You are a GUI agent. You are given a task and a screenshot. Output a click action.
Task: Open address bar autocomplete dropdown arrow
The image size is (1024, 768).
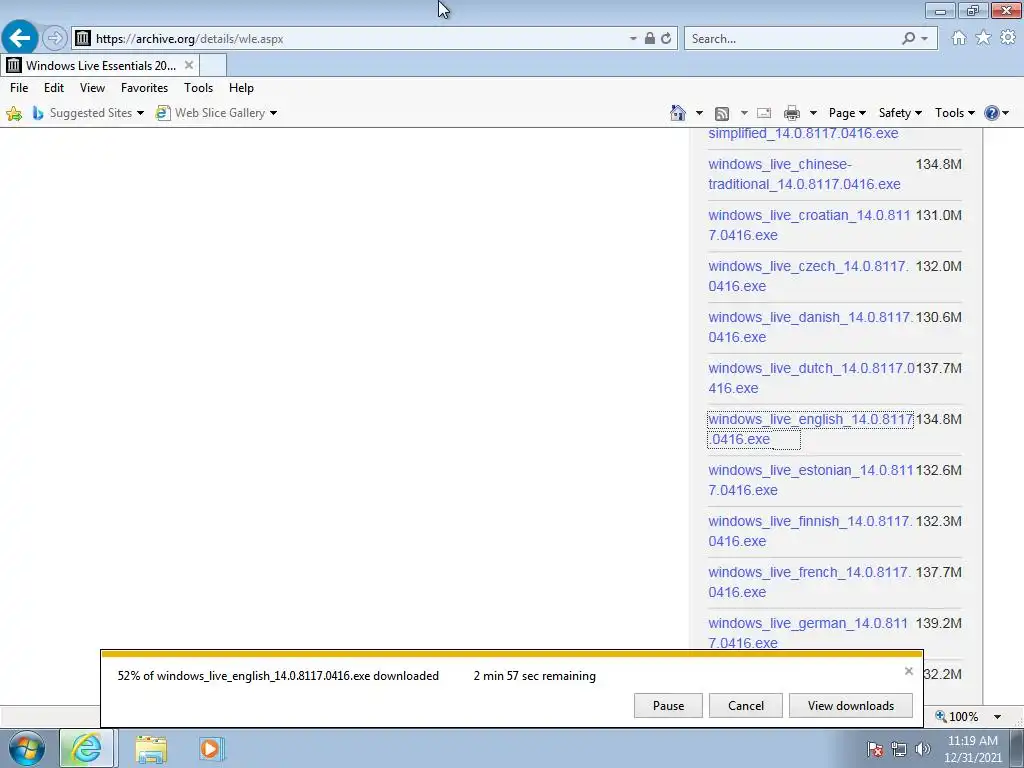633,39
